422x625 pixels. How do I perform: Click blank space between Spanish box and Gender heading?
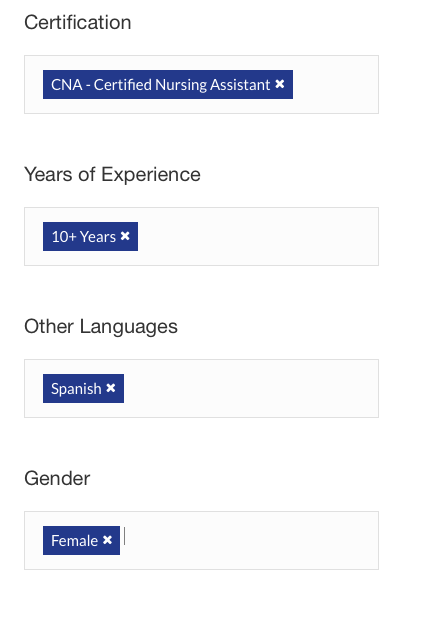point(201,440)
